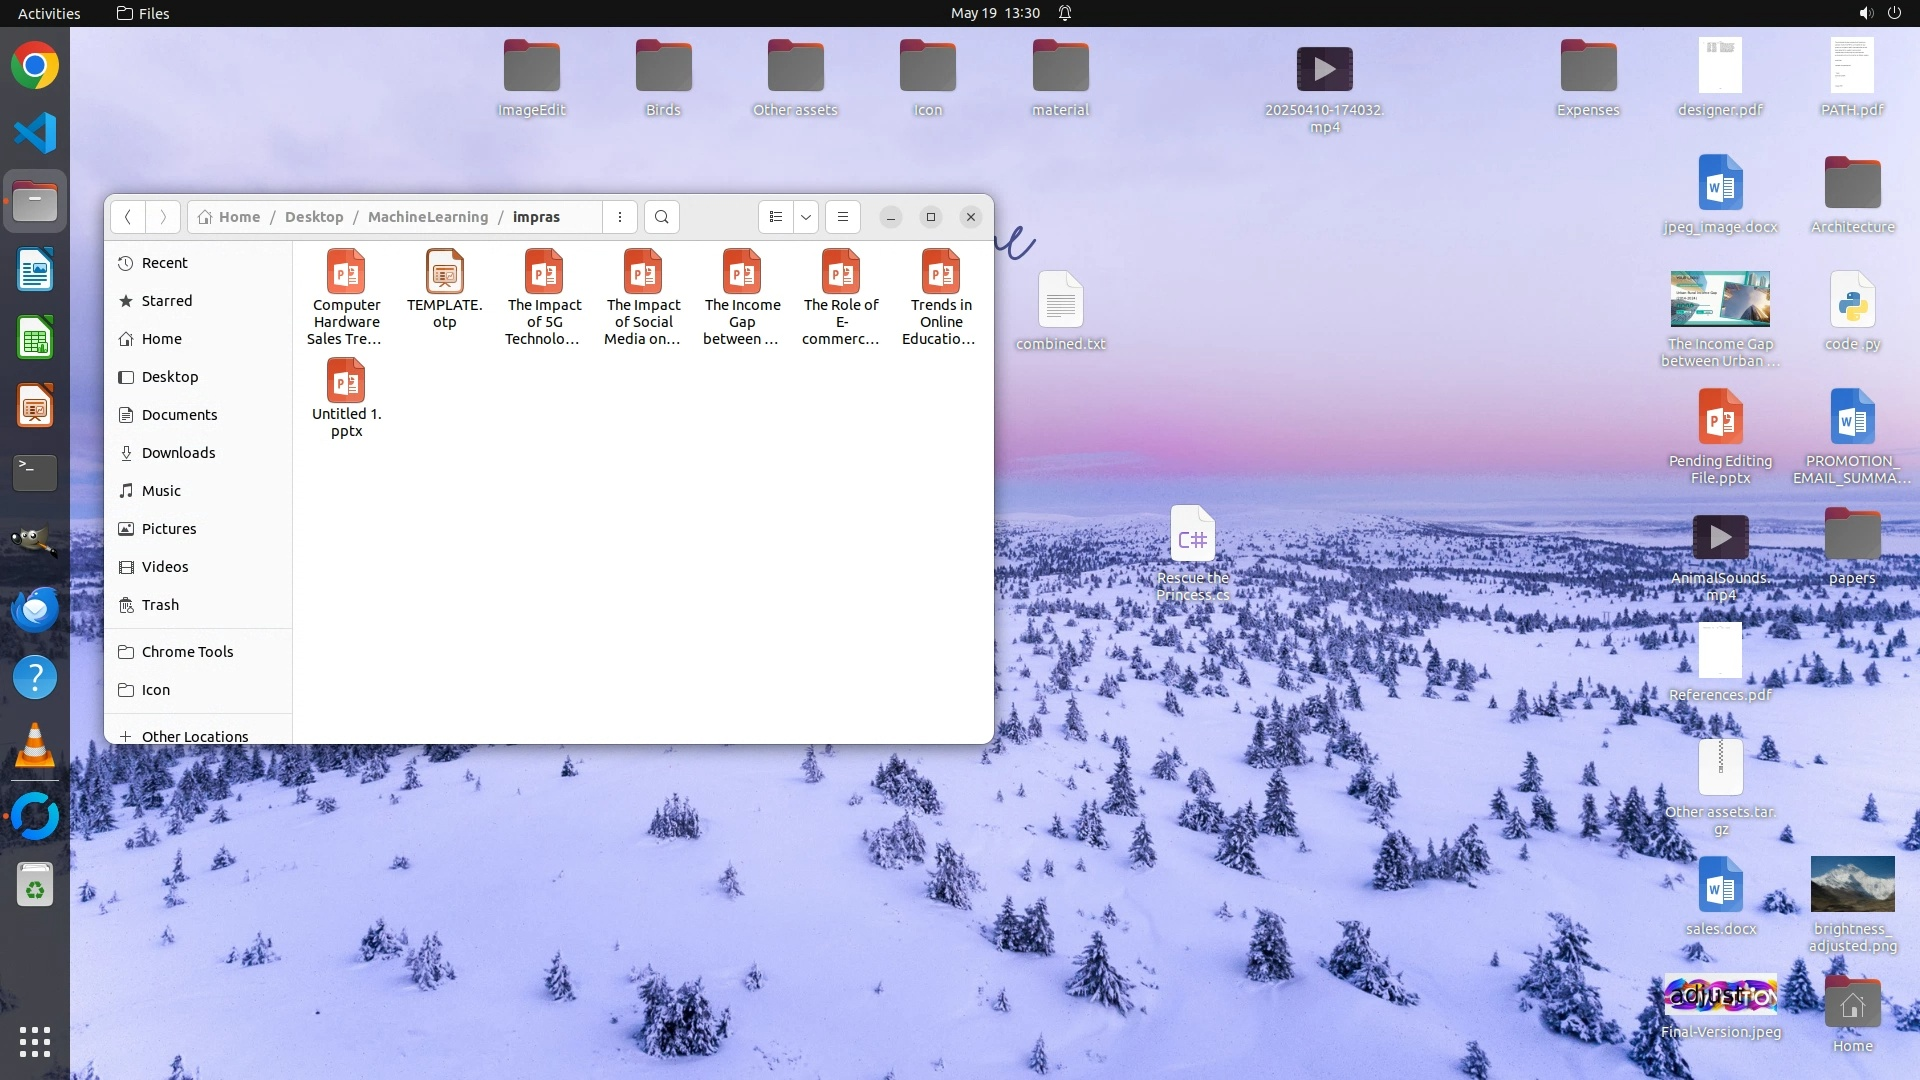This screenshot has width=1920, height=1080.
Task: Open the hamburger main menu
Action: coord(843,217)
